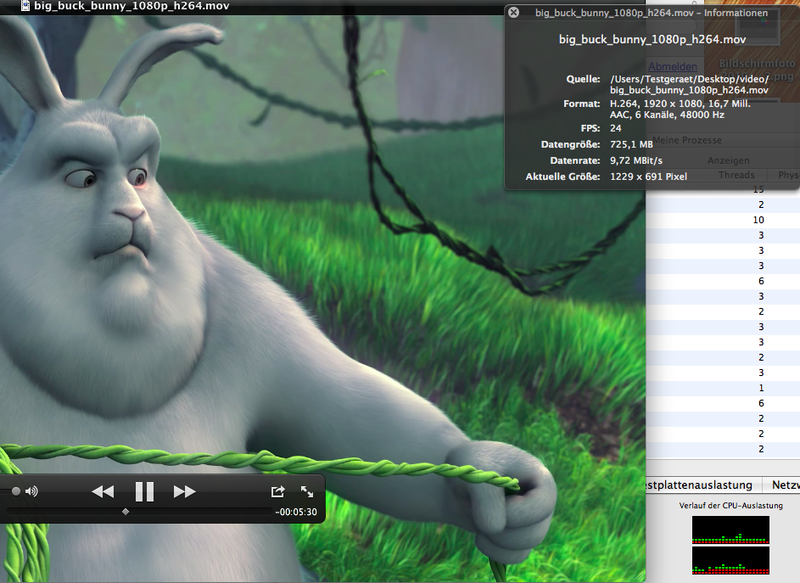Click the Format value H.264, 1920 x 1080

coord(680,104)
